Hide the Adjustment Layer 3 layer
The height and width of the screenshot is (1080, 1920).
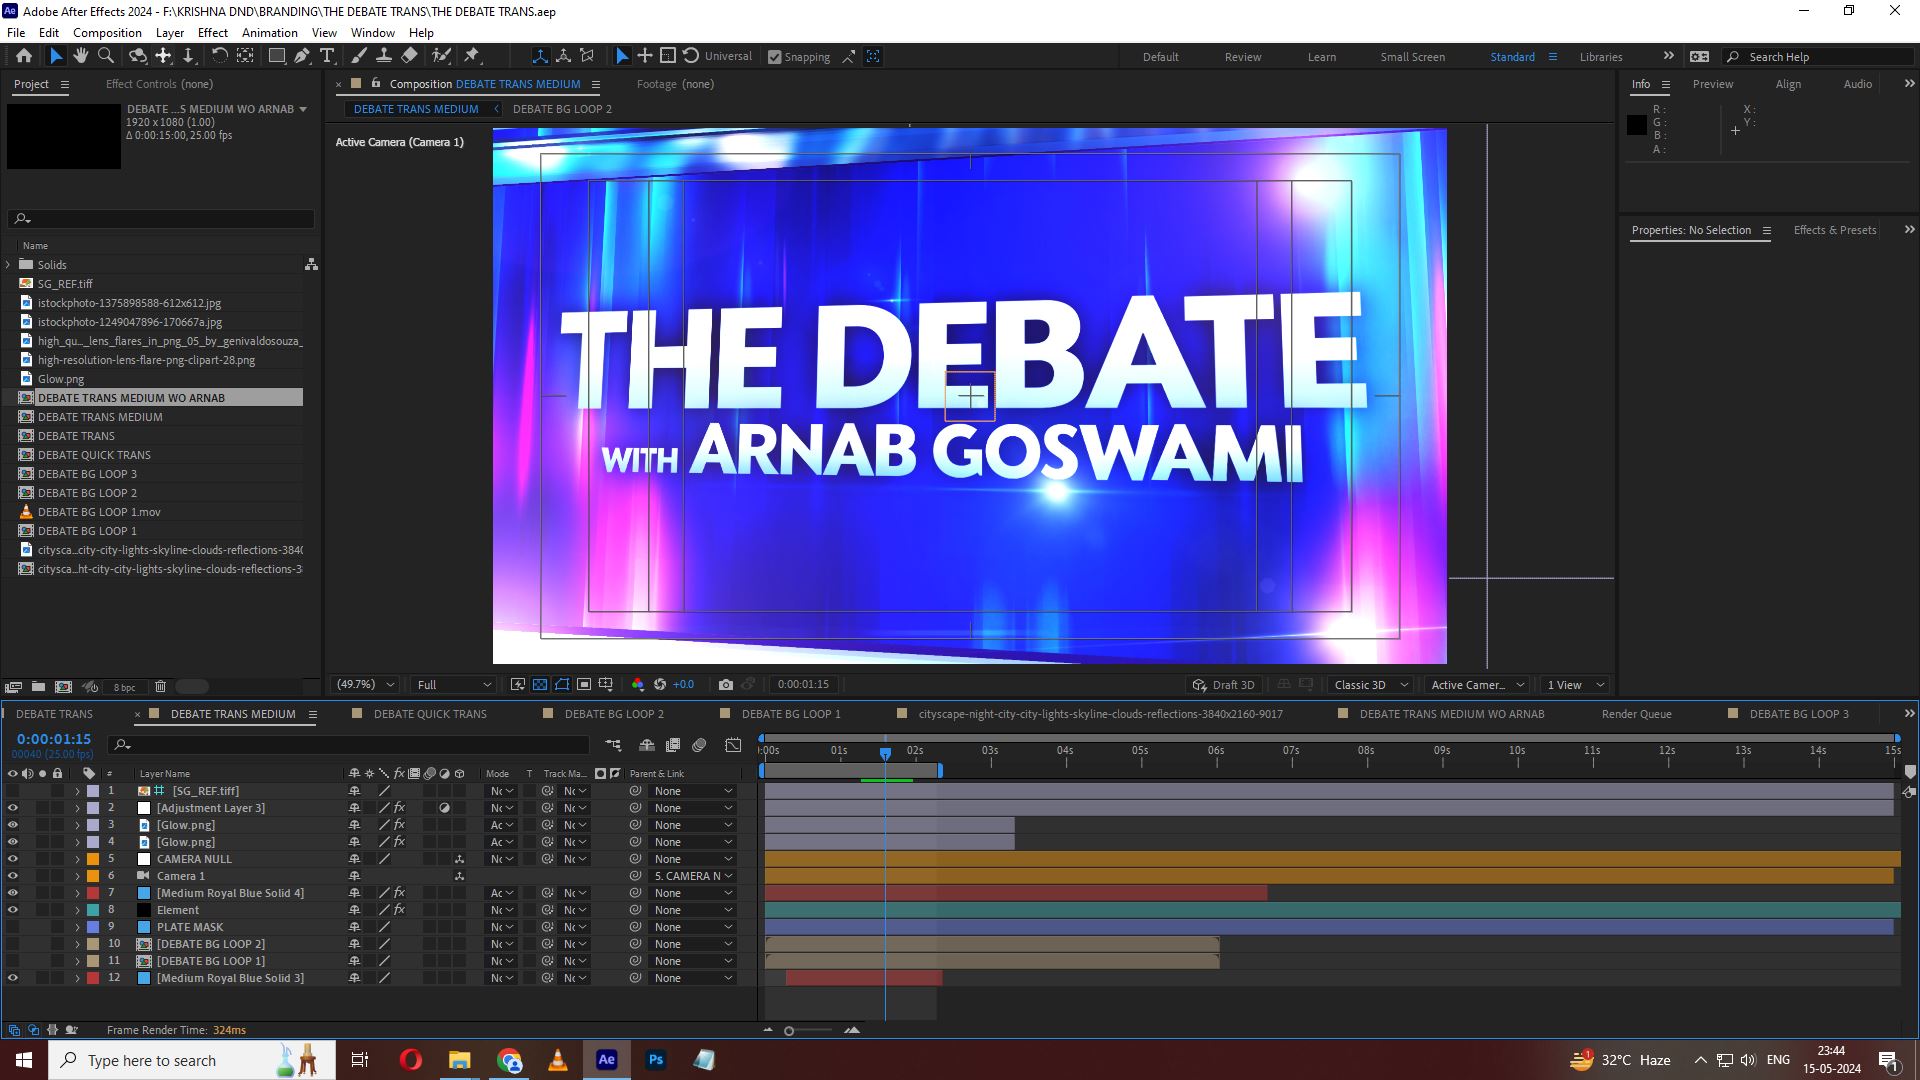(13, 808)
